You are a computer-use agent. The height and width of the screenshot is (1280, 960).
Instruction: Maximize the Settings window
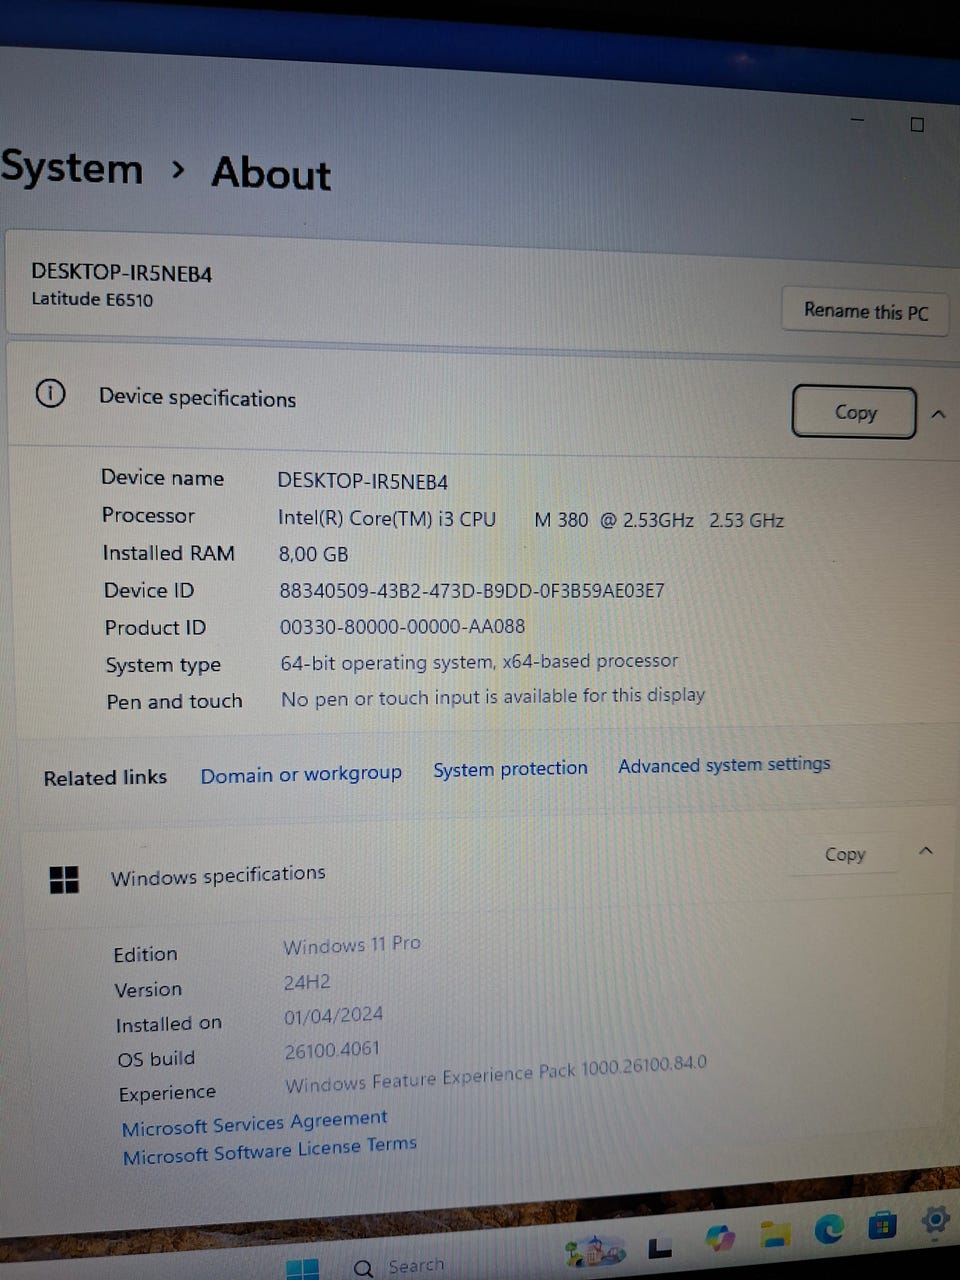click(x=917, y=125)
